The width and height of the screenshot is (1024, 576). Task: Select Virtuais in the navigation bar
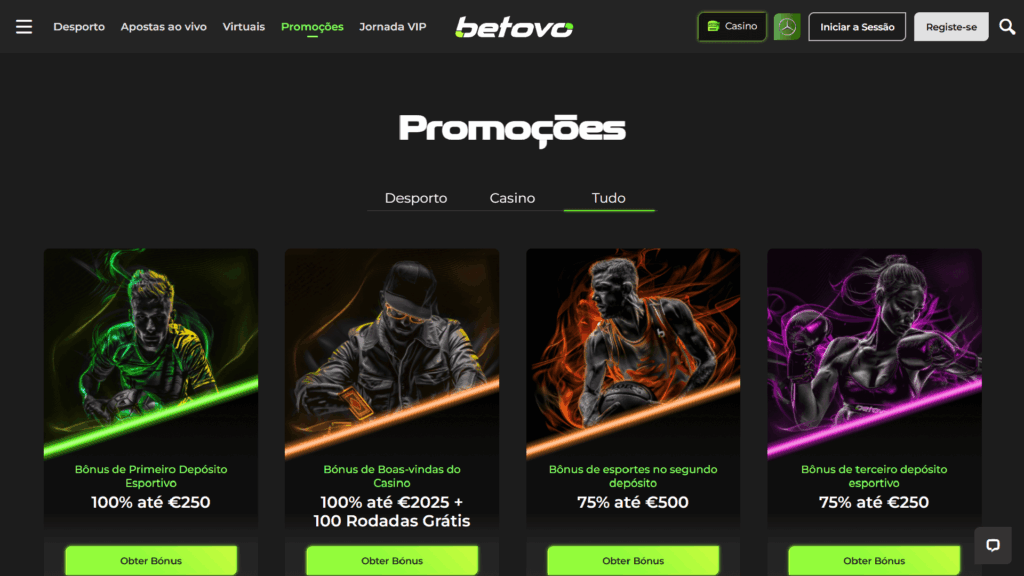pyautogui.click(x=244, y=27)
